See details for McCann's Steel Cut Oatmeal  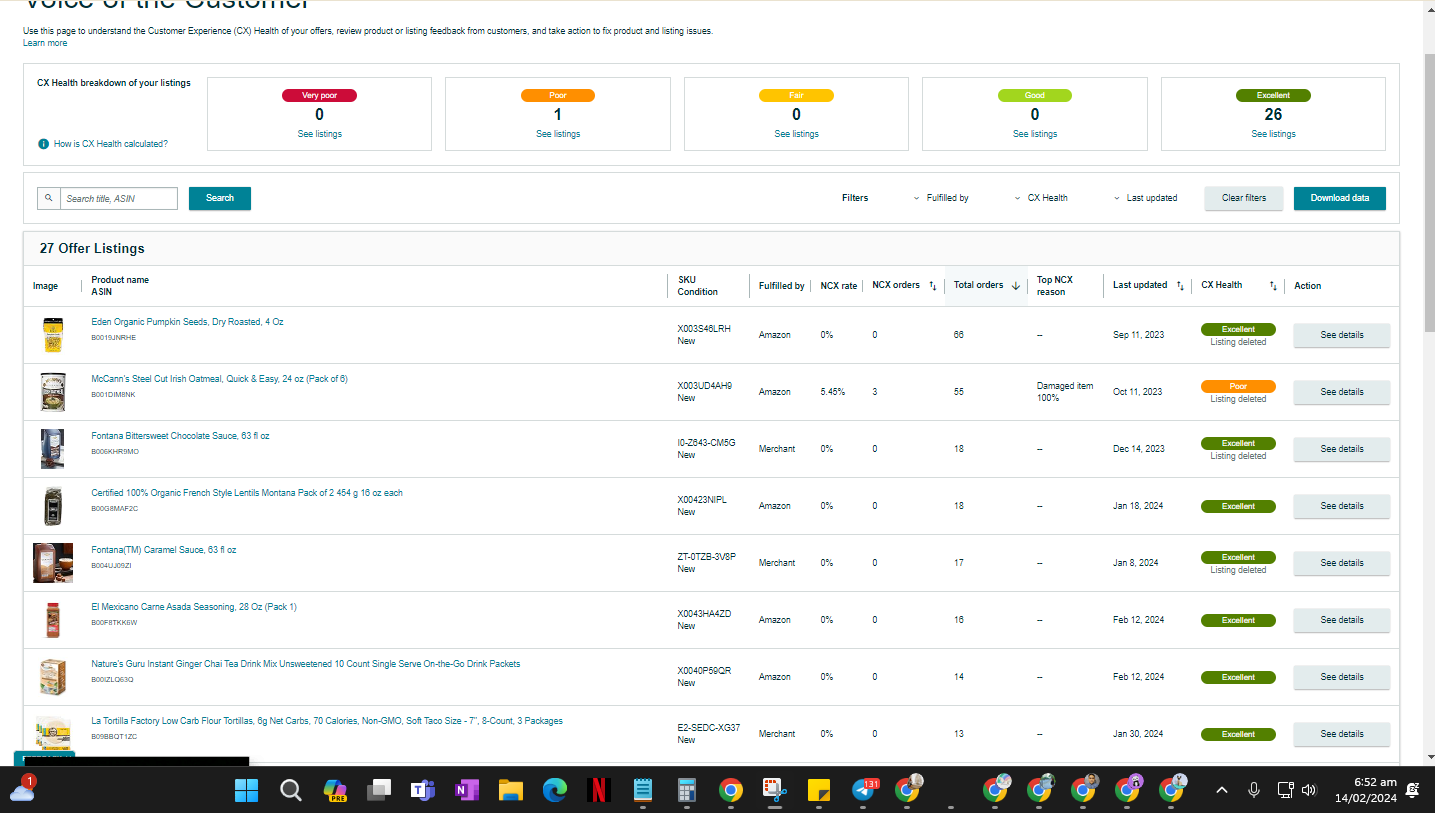[x=1342, y=392]
